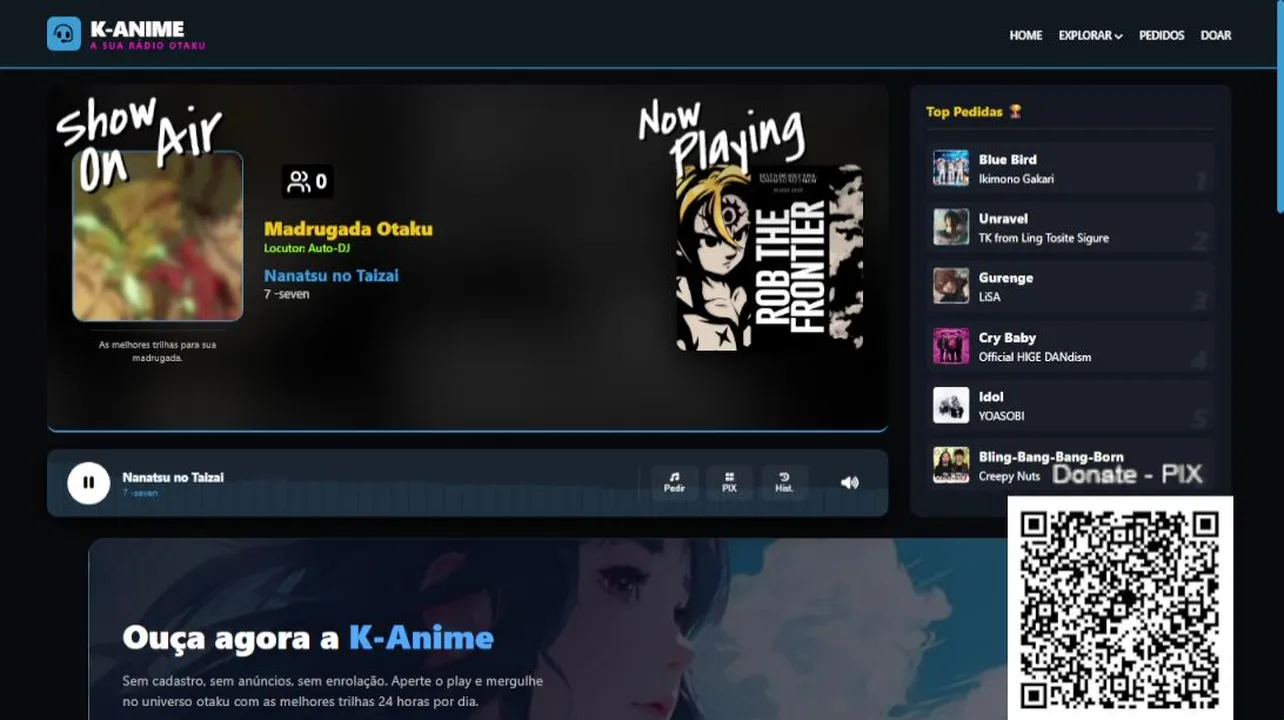Click the Cry Baby song title
This screenshot has height=720, width=1284.
1007,338
